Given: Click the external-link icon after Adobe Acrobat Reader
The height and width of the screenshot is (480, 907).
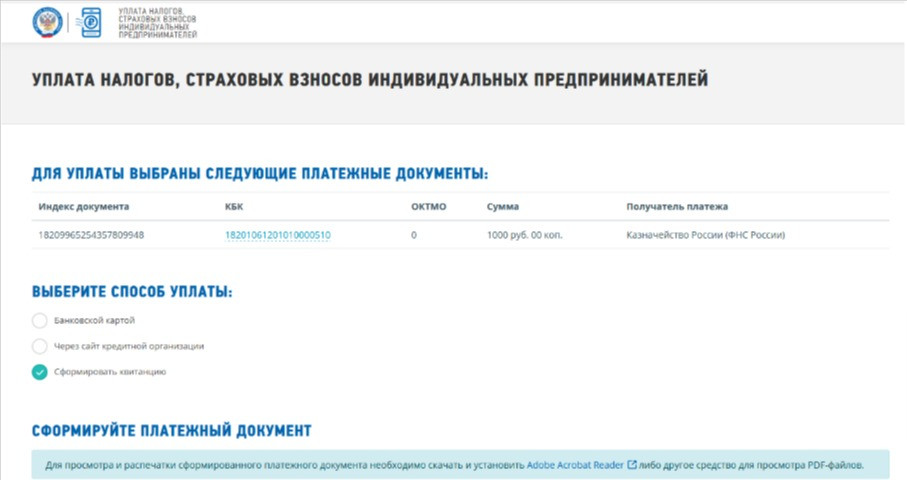Looking at the screenshot, I should 632,464.
